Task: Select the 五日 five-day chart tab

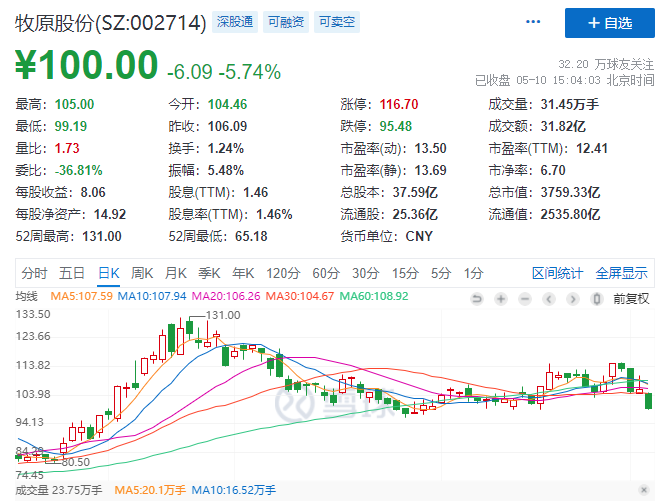Action: tap(71, 273)
